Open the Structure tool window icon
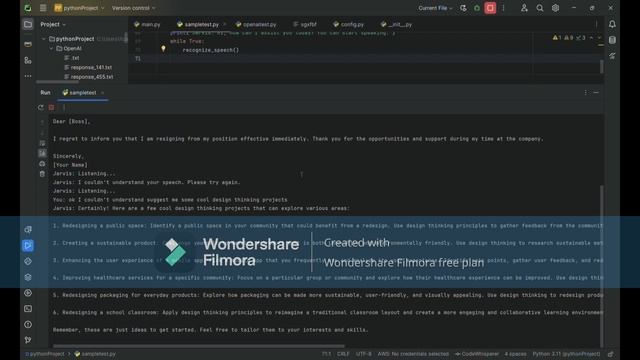The width and height of the screenshot is (640, 360). pyautogui.click(x=28, y=60)
